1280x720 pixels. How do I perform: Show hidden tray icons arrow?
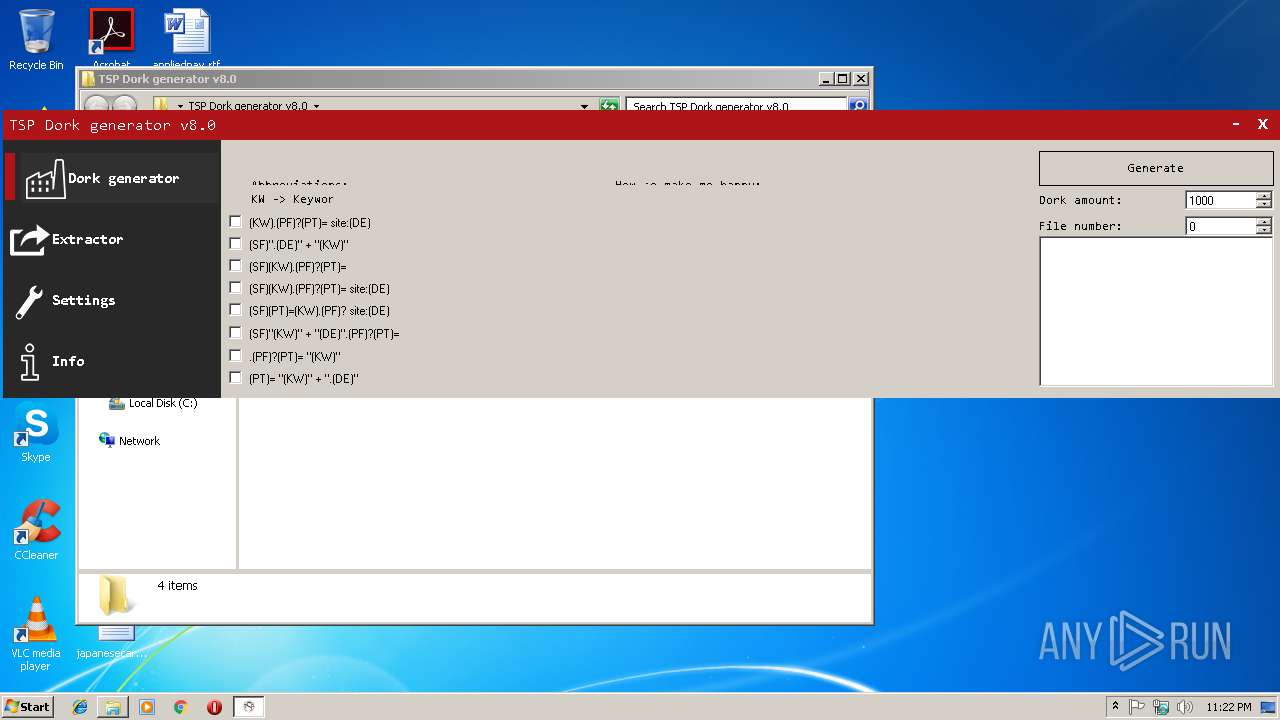click(x=1115, y=707)
